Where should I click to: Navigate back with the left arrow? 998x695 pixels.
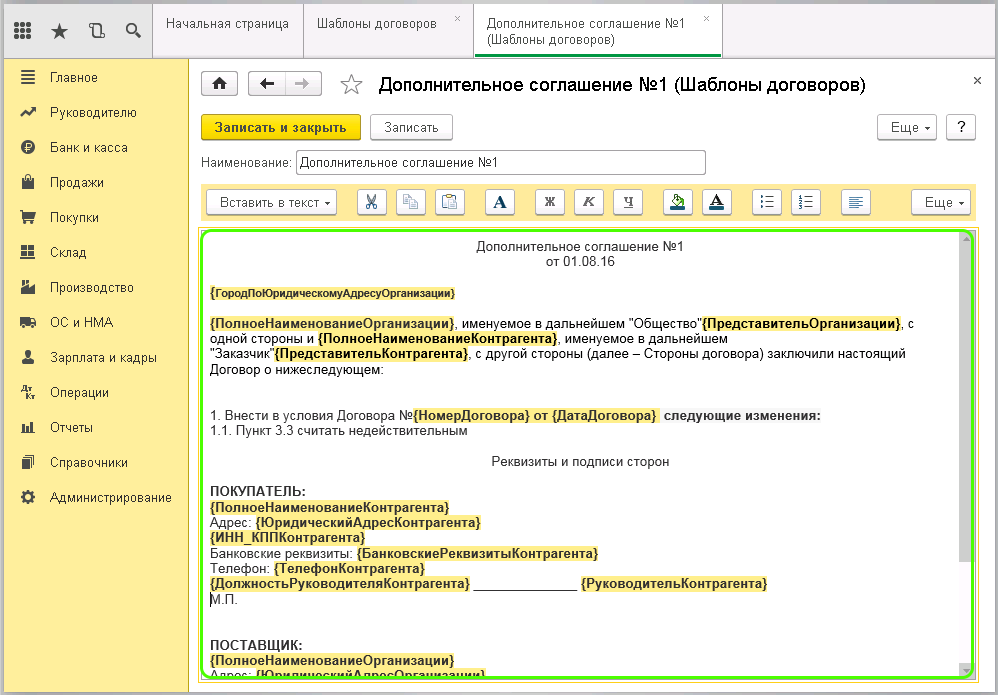click(x=267, y=84)
